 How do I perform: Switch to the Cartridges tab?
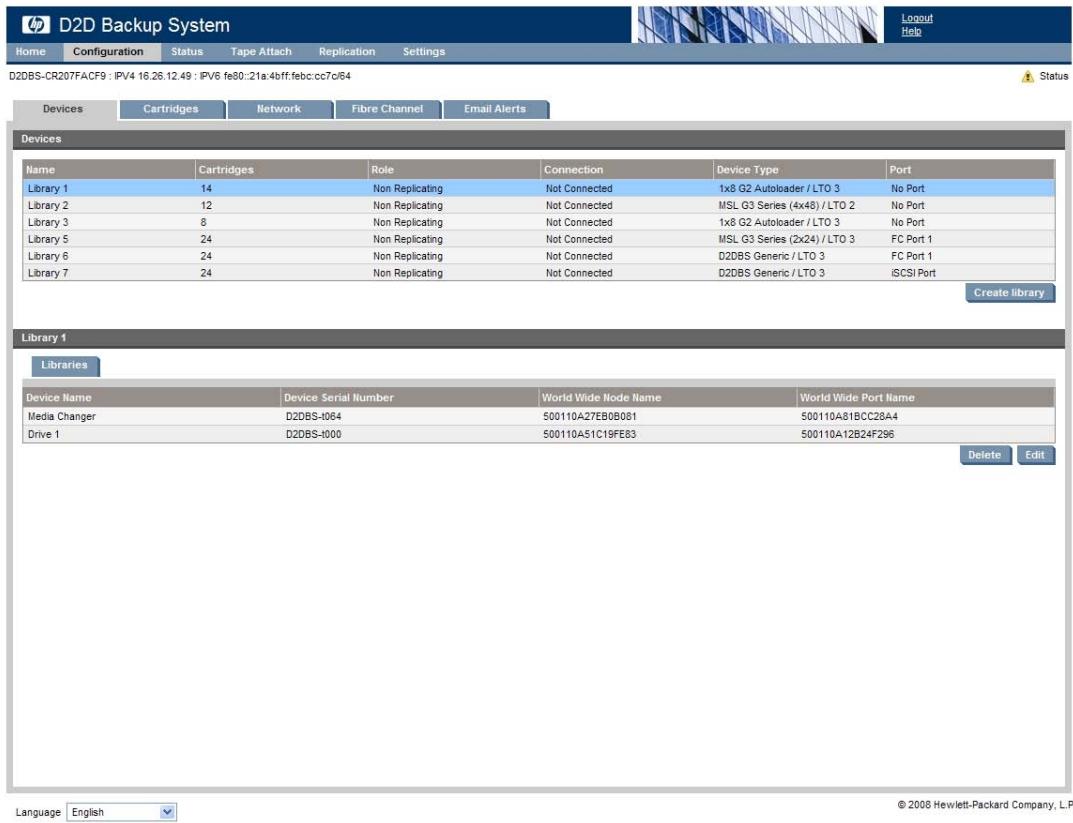click(x=171, y=109)
